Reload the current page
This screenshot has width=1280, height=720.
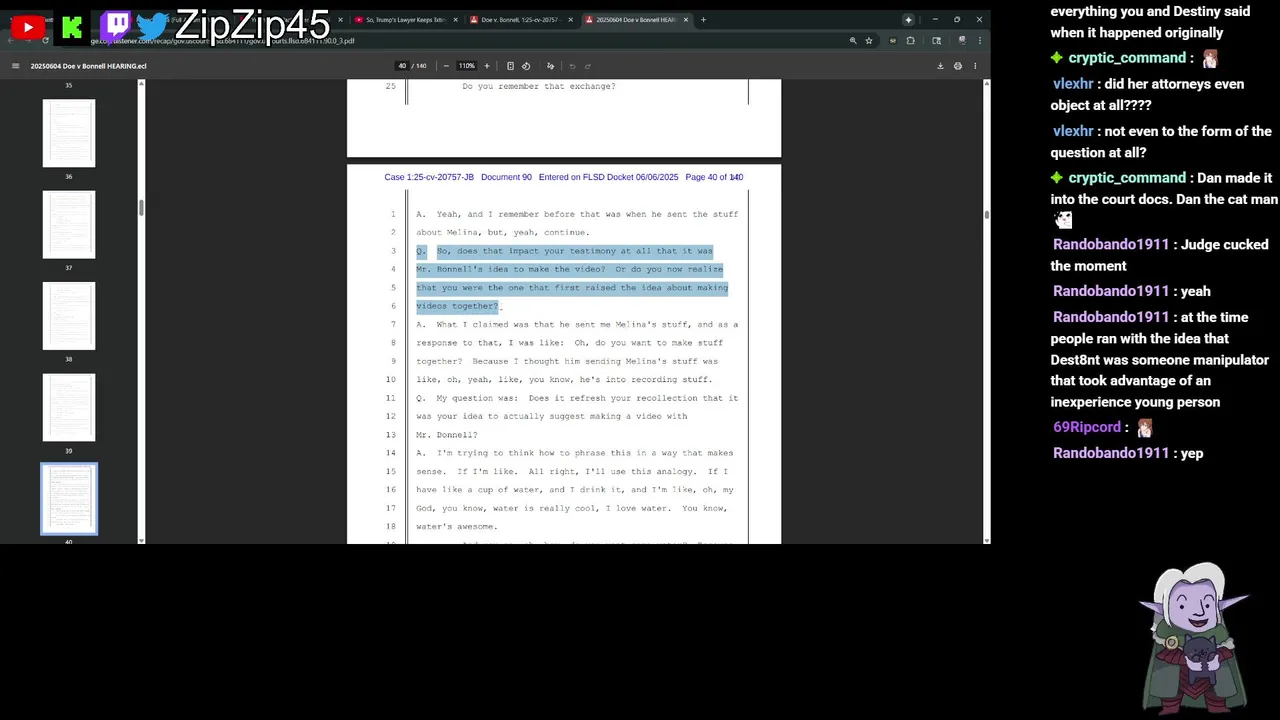tap(45, 41)
